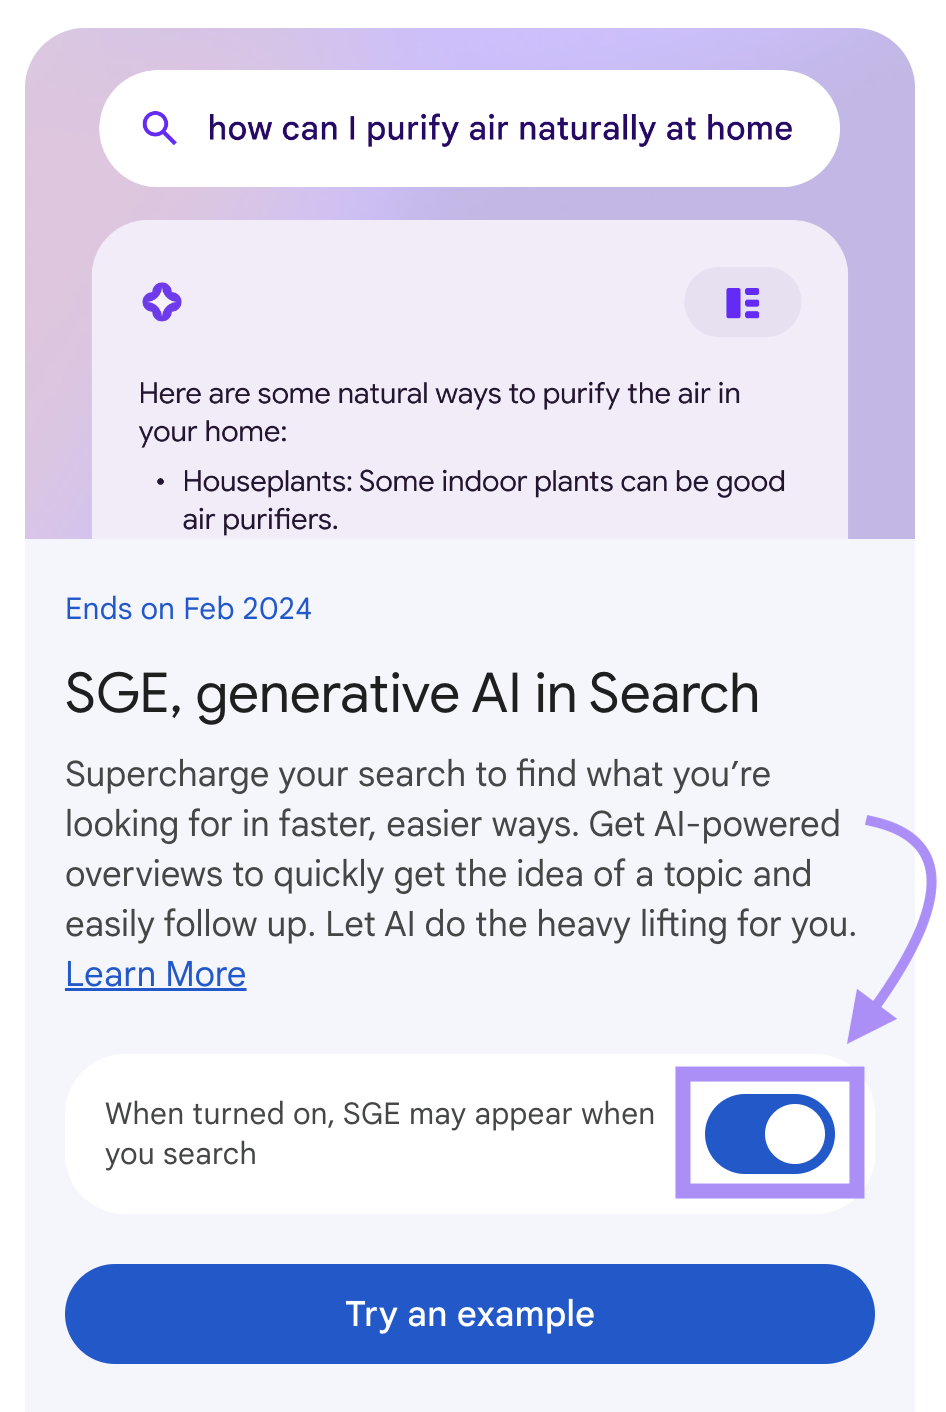
Task: Tap the search lens inside the query bar
Action: (160, 128)
